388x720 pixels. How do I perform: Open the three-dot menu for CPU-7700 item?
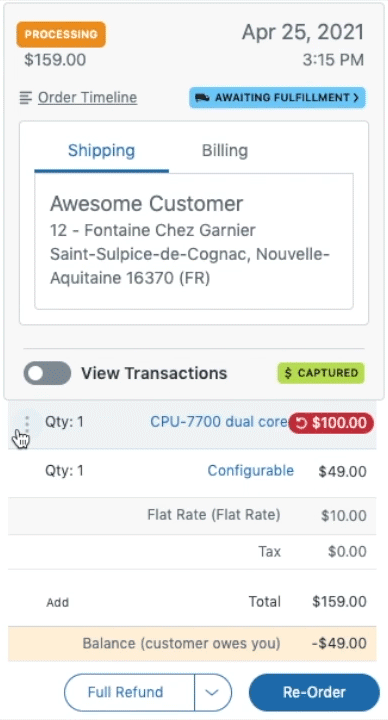27,423
